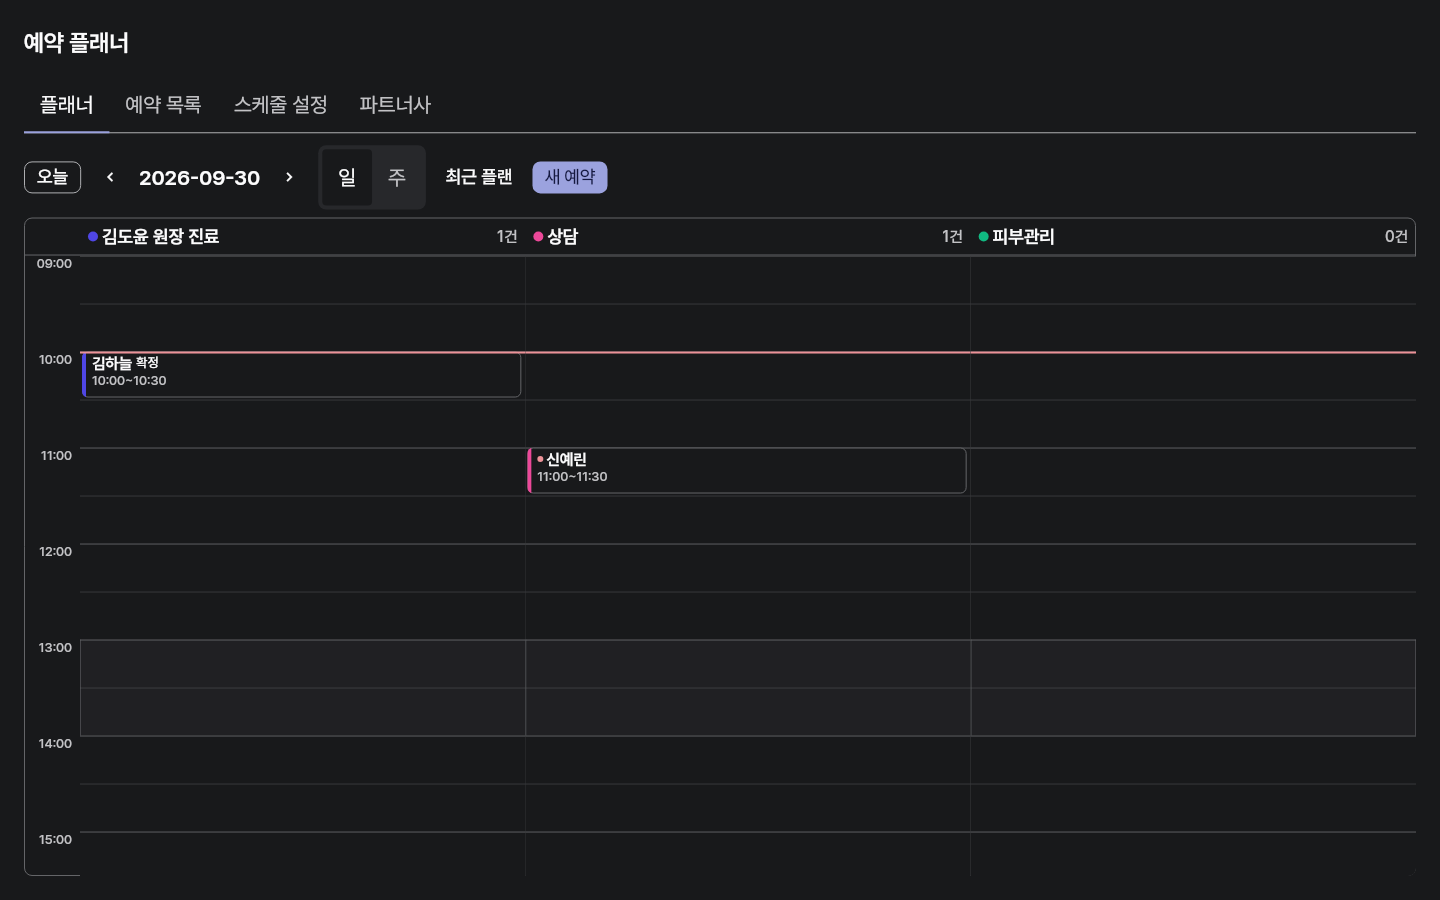Click the 예약 플래너 page title

tap(76, 43)
